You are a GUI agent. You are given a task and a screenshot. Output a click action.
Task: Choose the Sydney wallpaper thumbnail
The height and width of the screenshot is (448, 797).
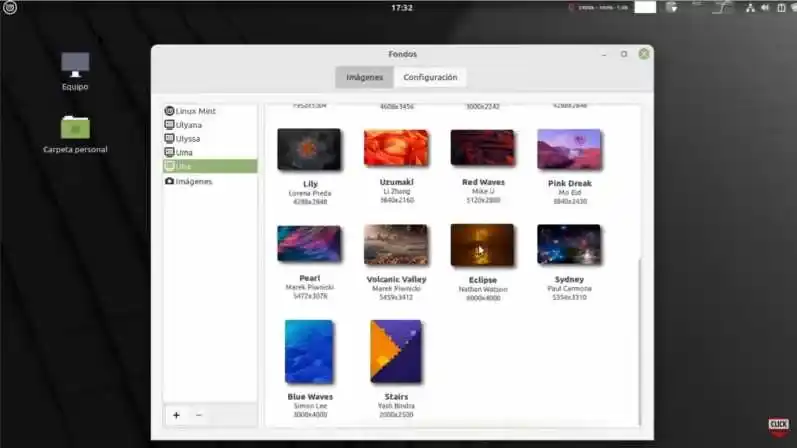(x=569, y=245)
